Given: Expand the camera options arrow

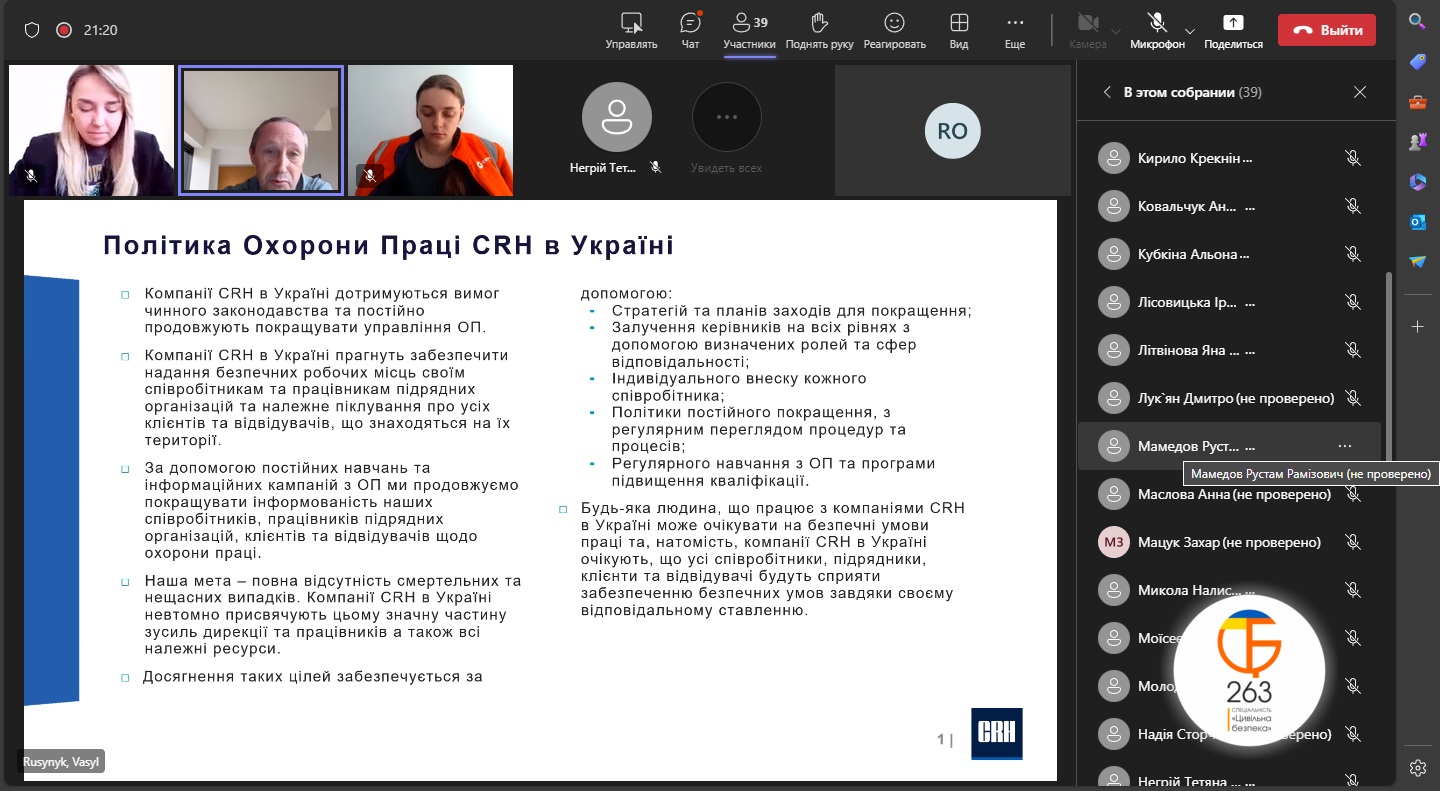Looking at the screenshot, I should 1116,30.
